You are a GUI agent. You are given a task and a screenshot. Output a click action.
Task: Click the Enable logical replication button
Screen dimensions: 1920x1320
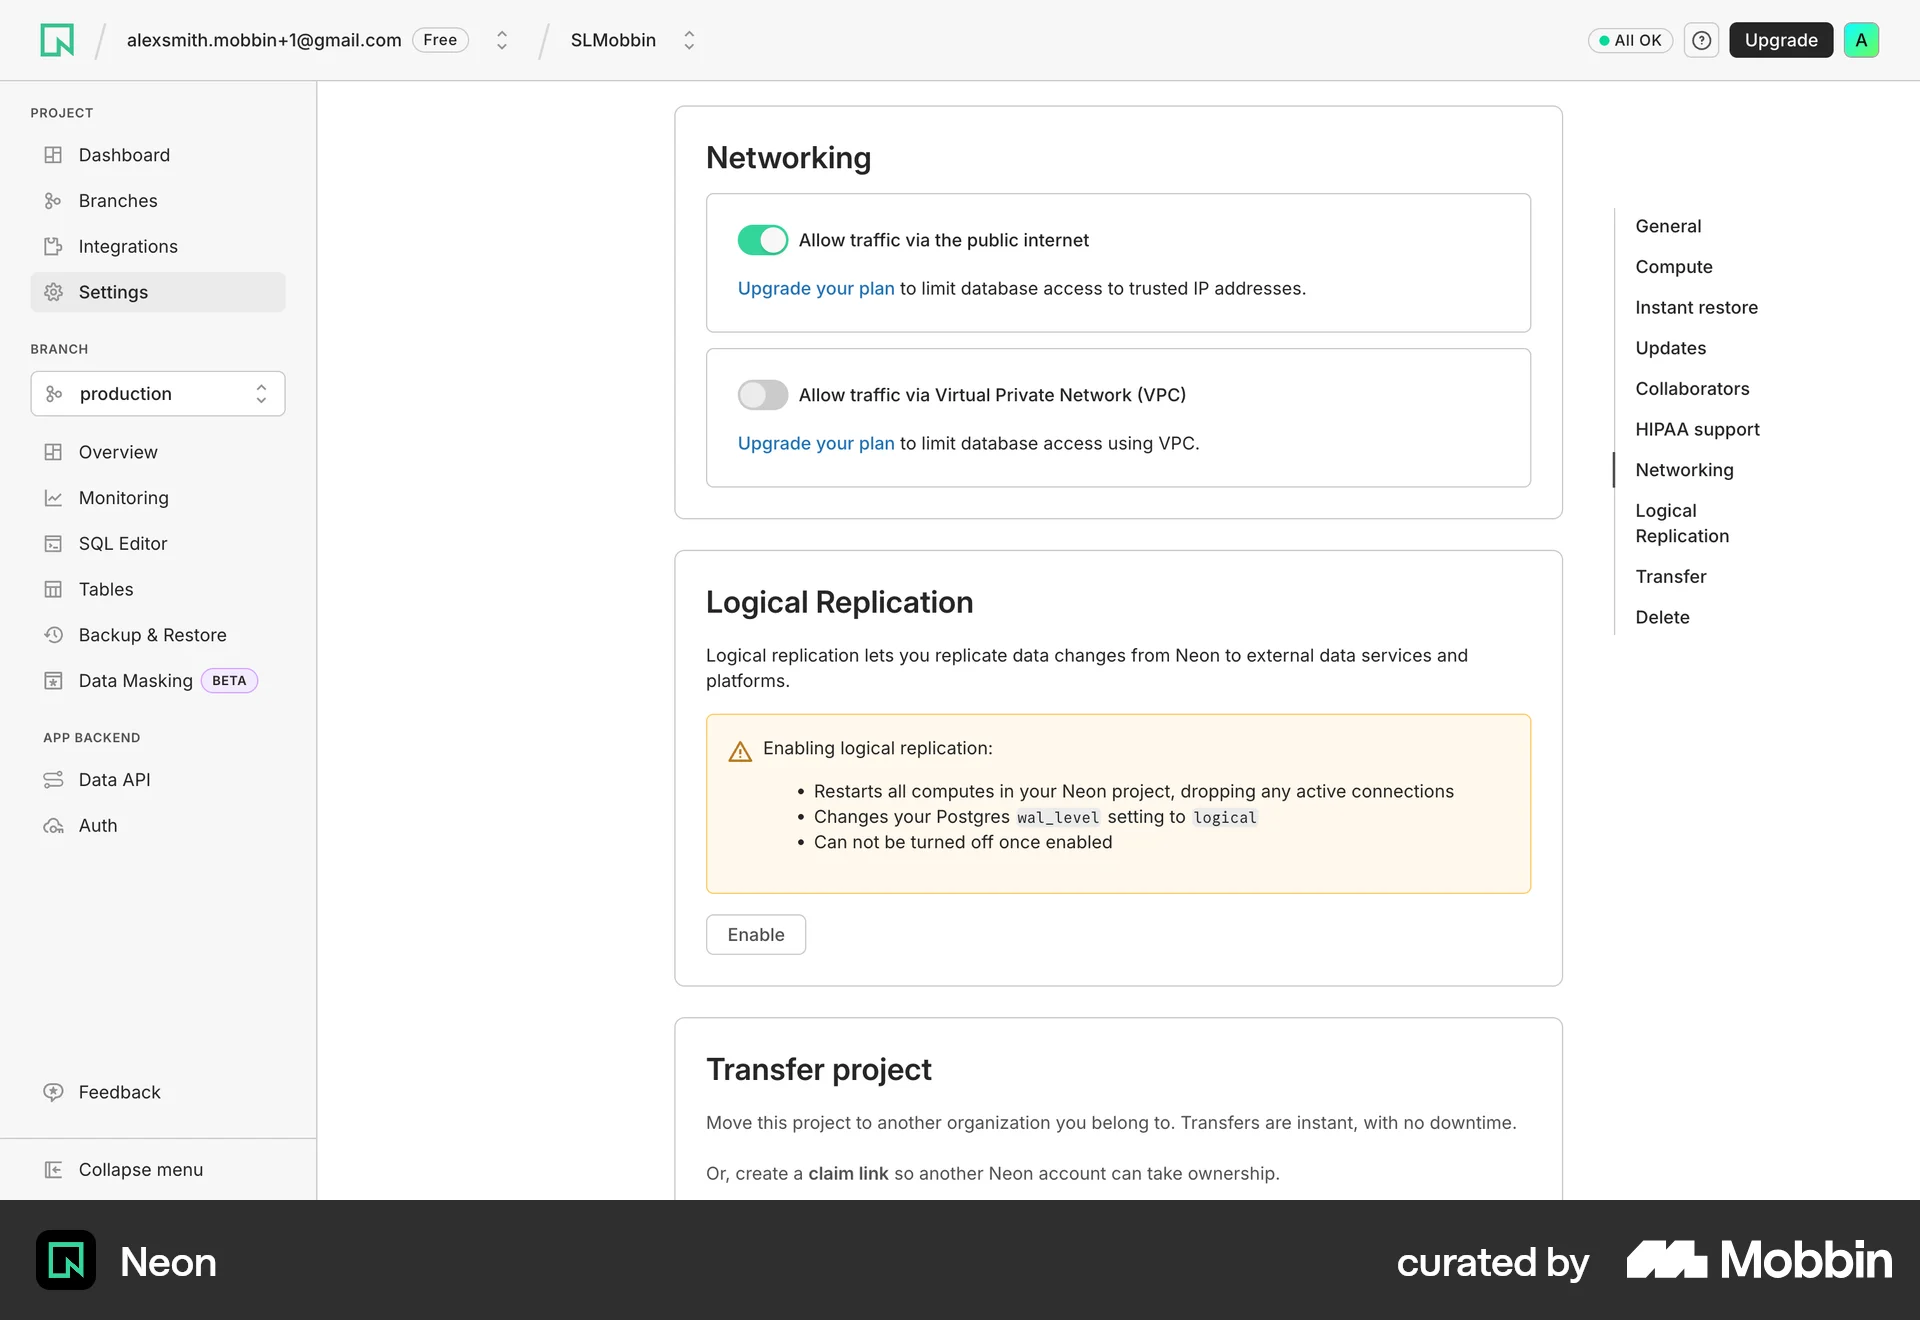[x=756, y=935]
